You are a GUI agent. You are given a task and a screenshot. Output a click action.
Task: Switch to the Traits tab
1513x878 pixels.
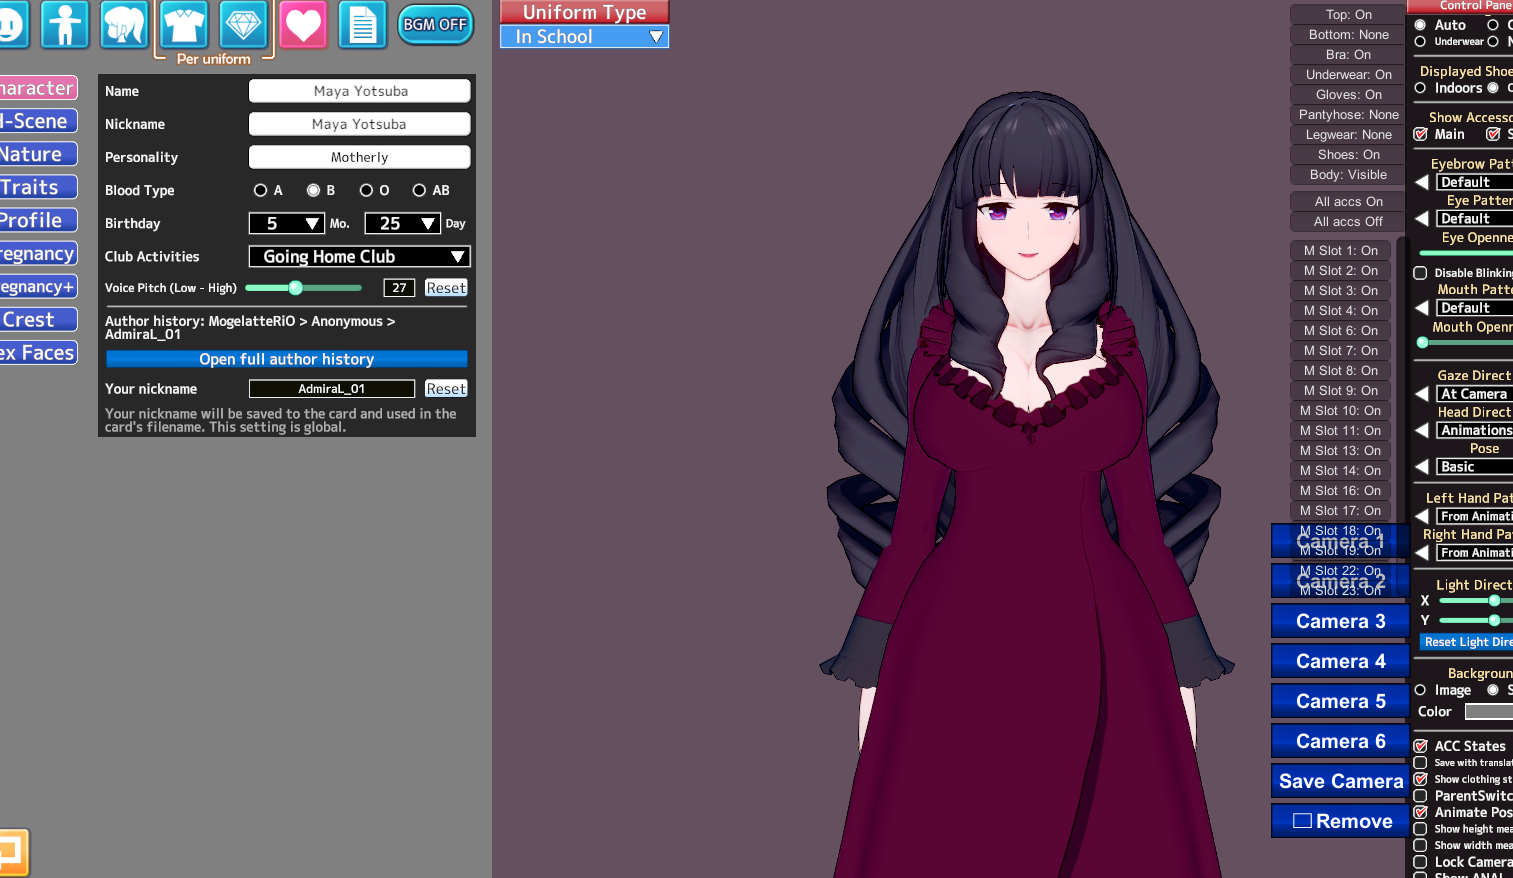coord(36,188)
